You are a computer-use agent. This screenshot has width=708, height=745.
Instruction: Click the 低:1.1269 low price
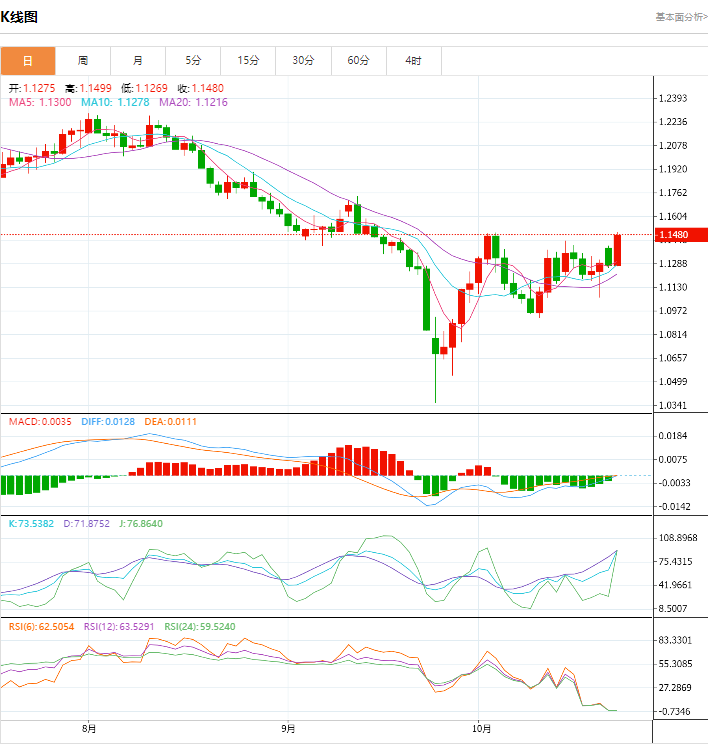144,88
